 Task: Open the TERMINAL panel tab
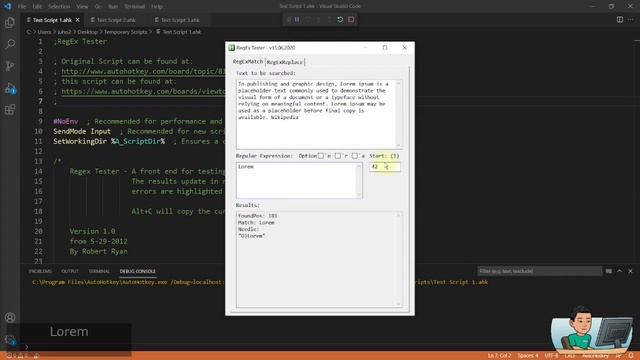pyautogui.click(x=99, y=271)
